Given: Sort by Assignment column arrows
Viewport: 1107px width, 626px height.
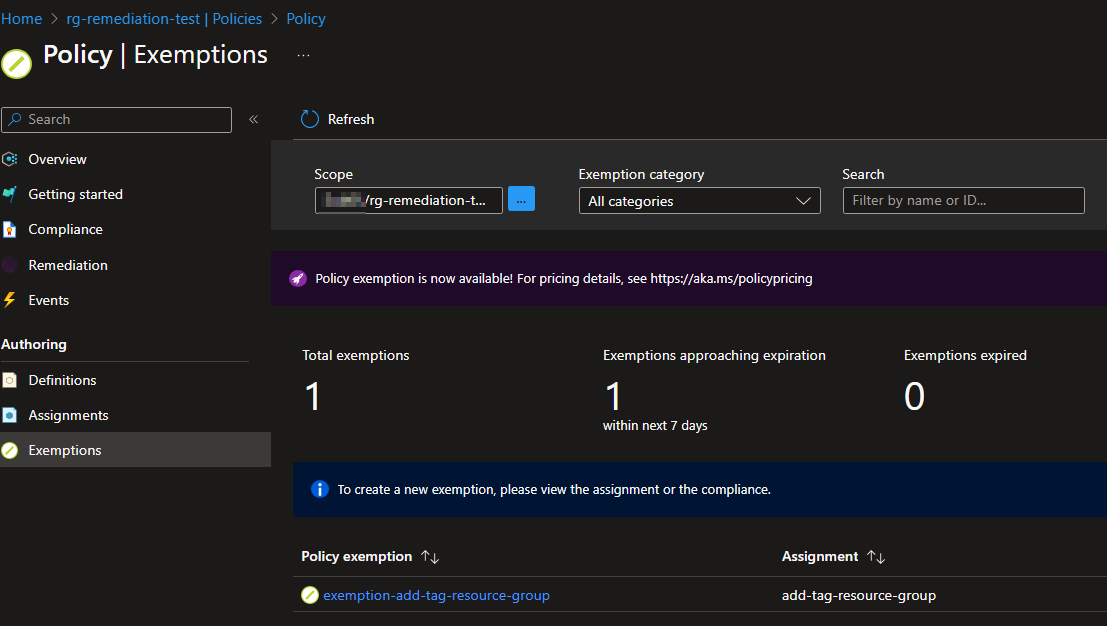Looking at the screenshot, I should (x=876, y=557).
